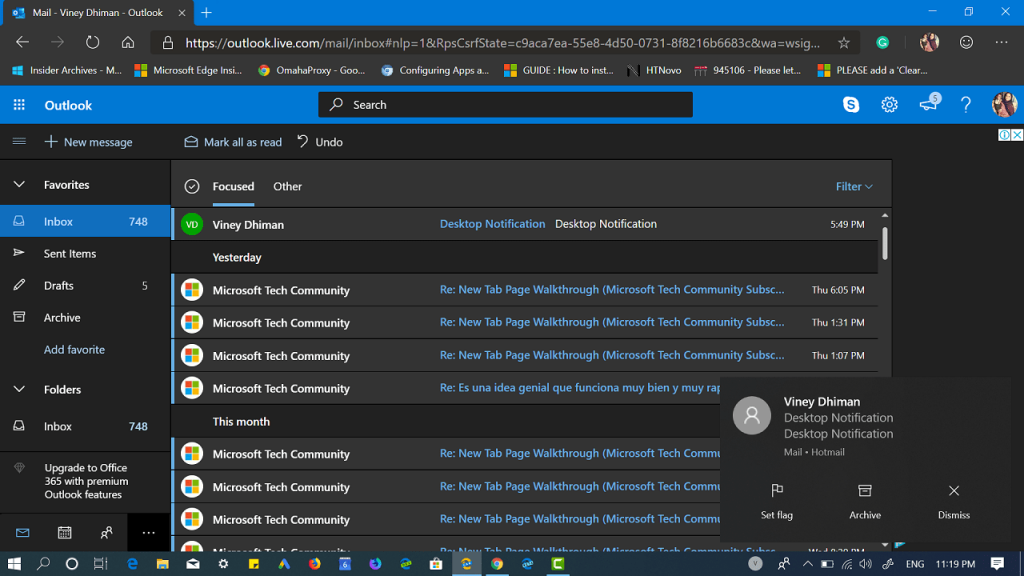Image resolution: width=1024 pixels, height=576 pixels.
Task: Open Inbox under Favorites
Action: pyautogui.click(x=85, y=221)
